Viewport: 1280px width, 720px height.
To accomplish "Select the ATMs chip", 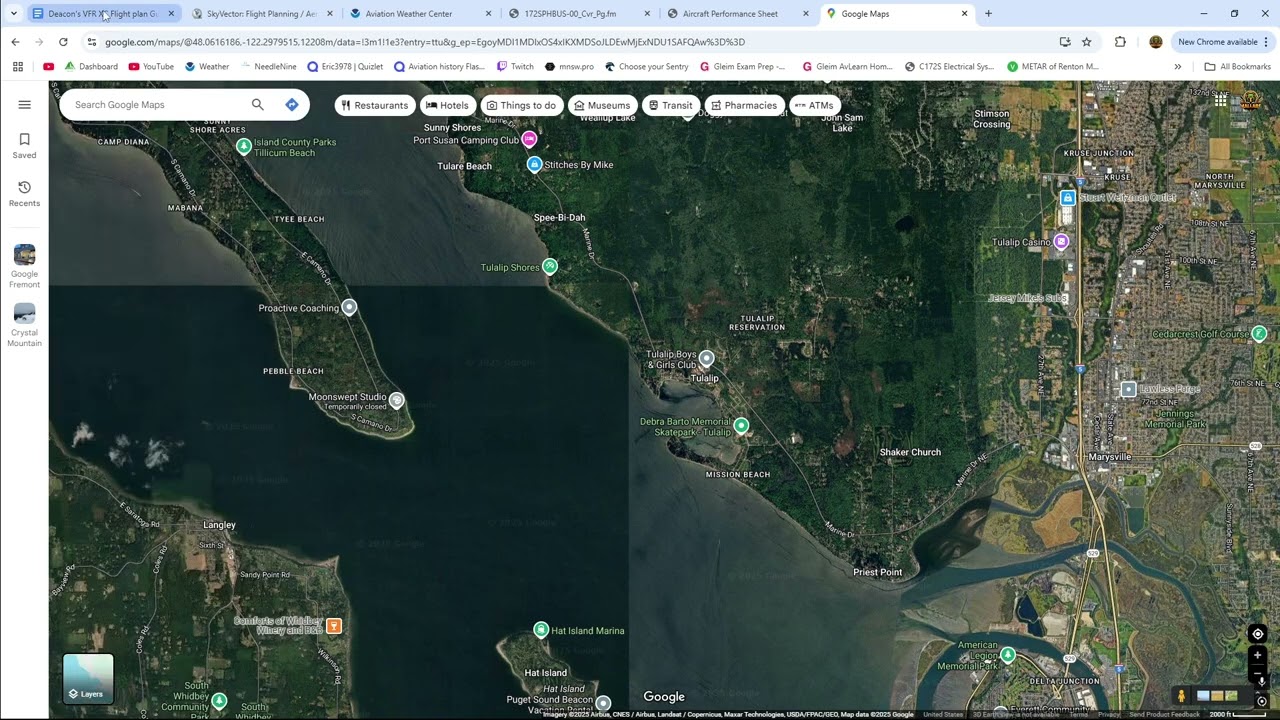I will [814, 105].
